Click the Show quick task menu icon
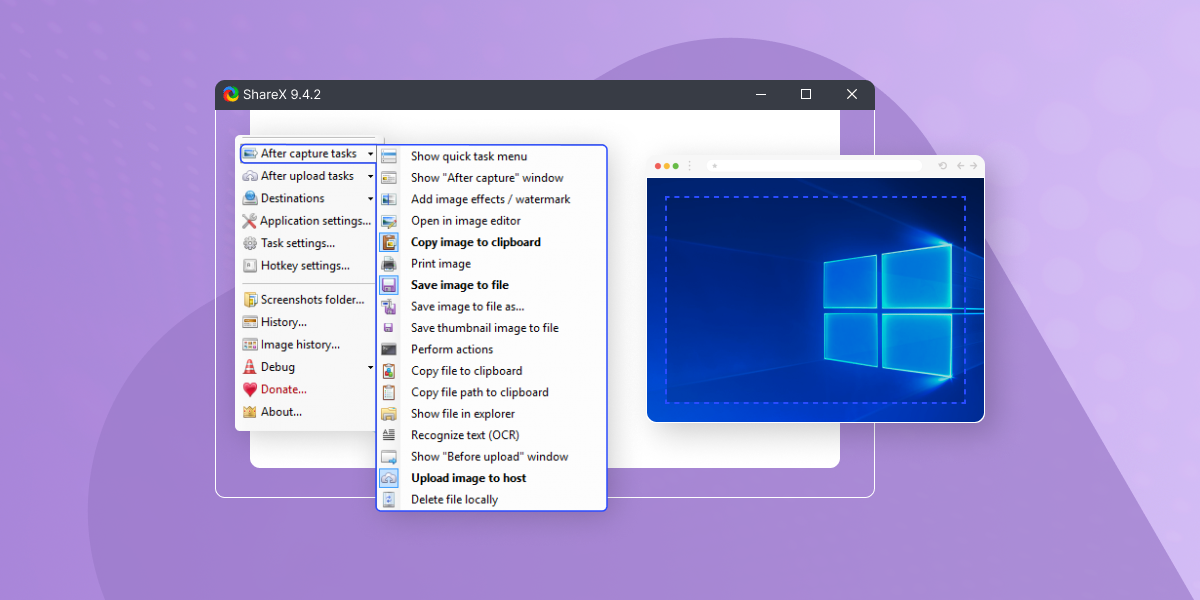The image size is (1200, 600). tap(389, 156)
